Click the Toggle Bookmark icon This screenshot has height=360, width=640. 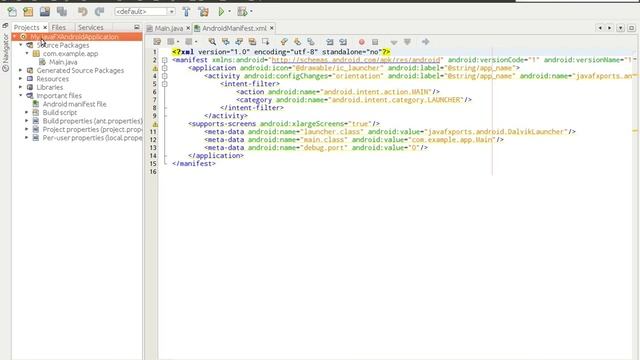click(311, 42)
